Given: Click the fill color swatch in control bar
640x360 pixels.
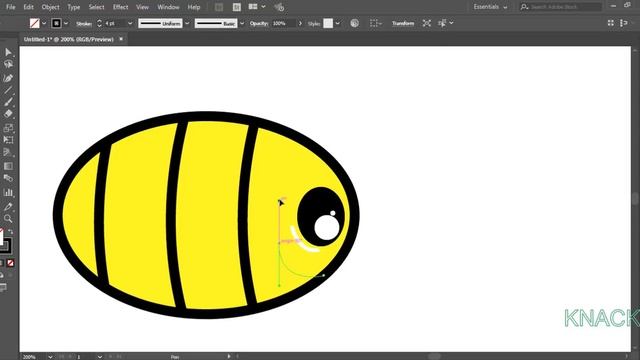Looking at the screenshot, I should point(35,23).
